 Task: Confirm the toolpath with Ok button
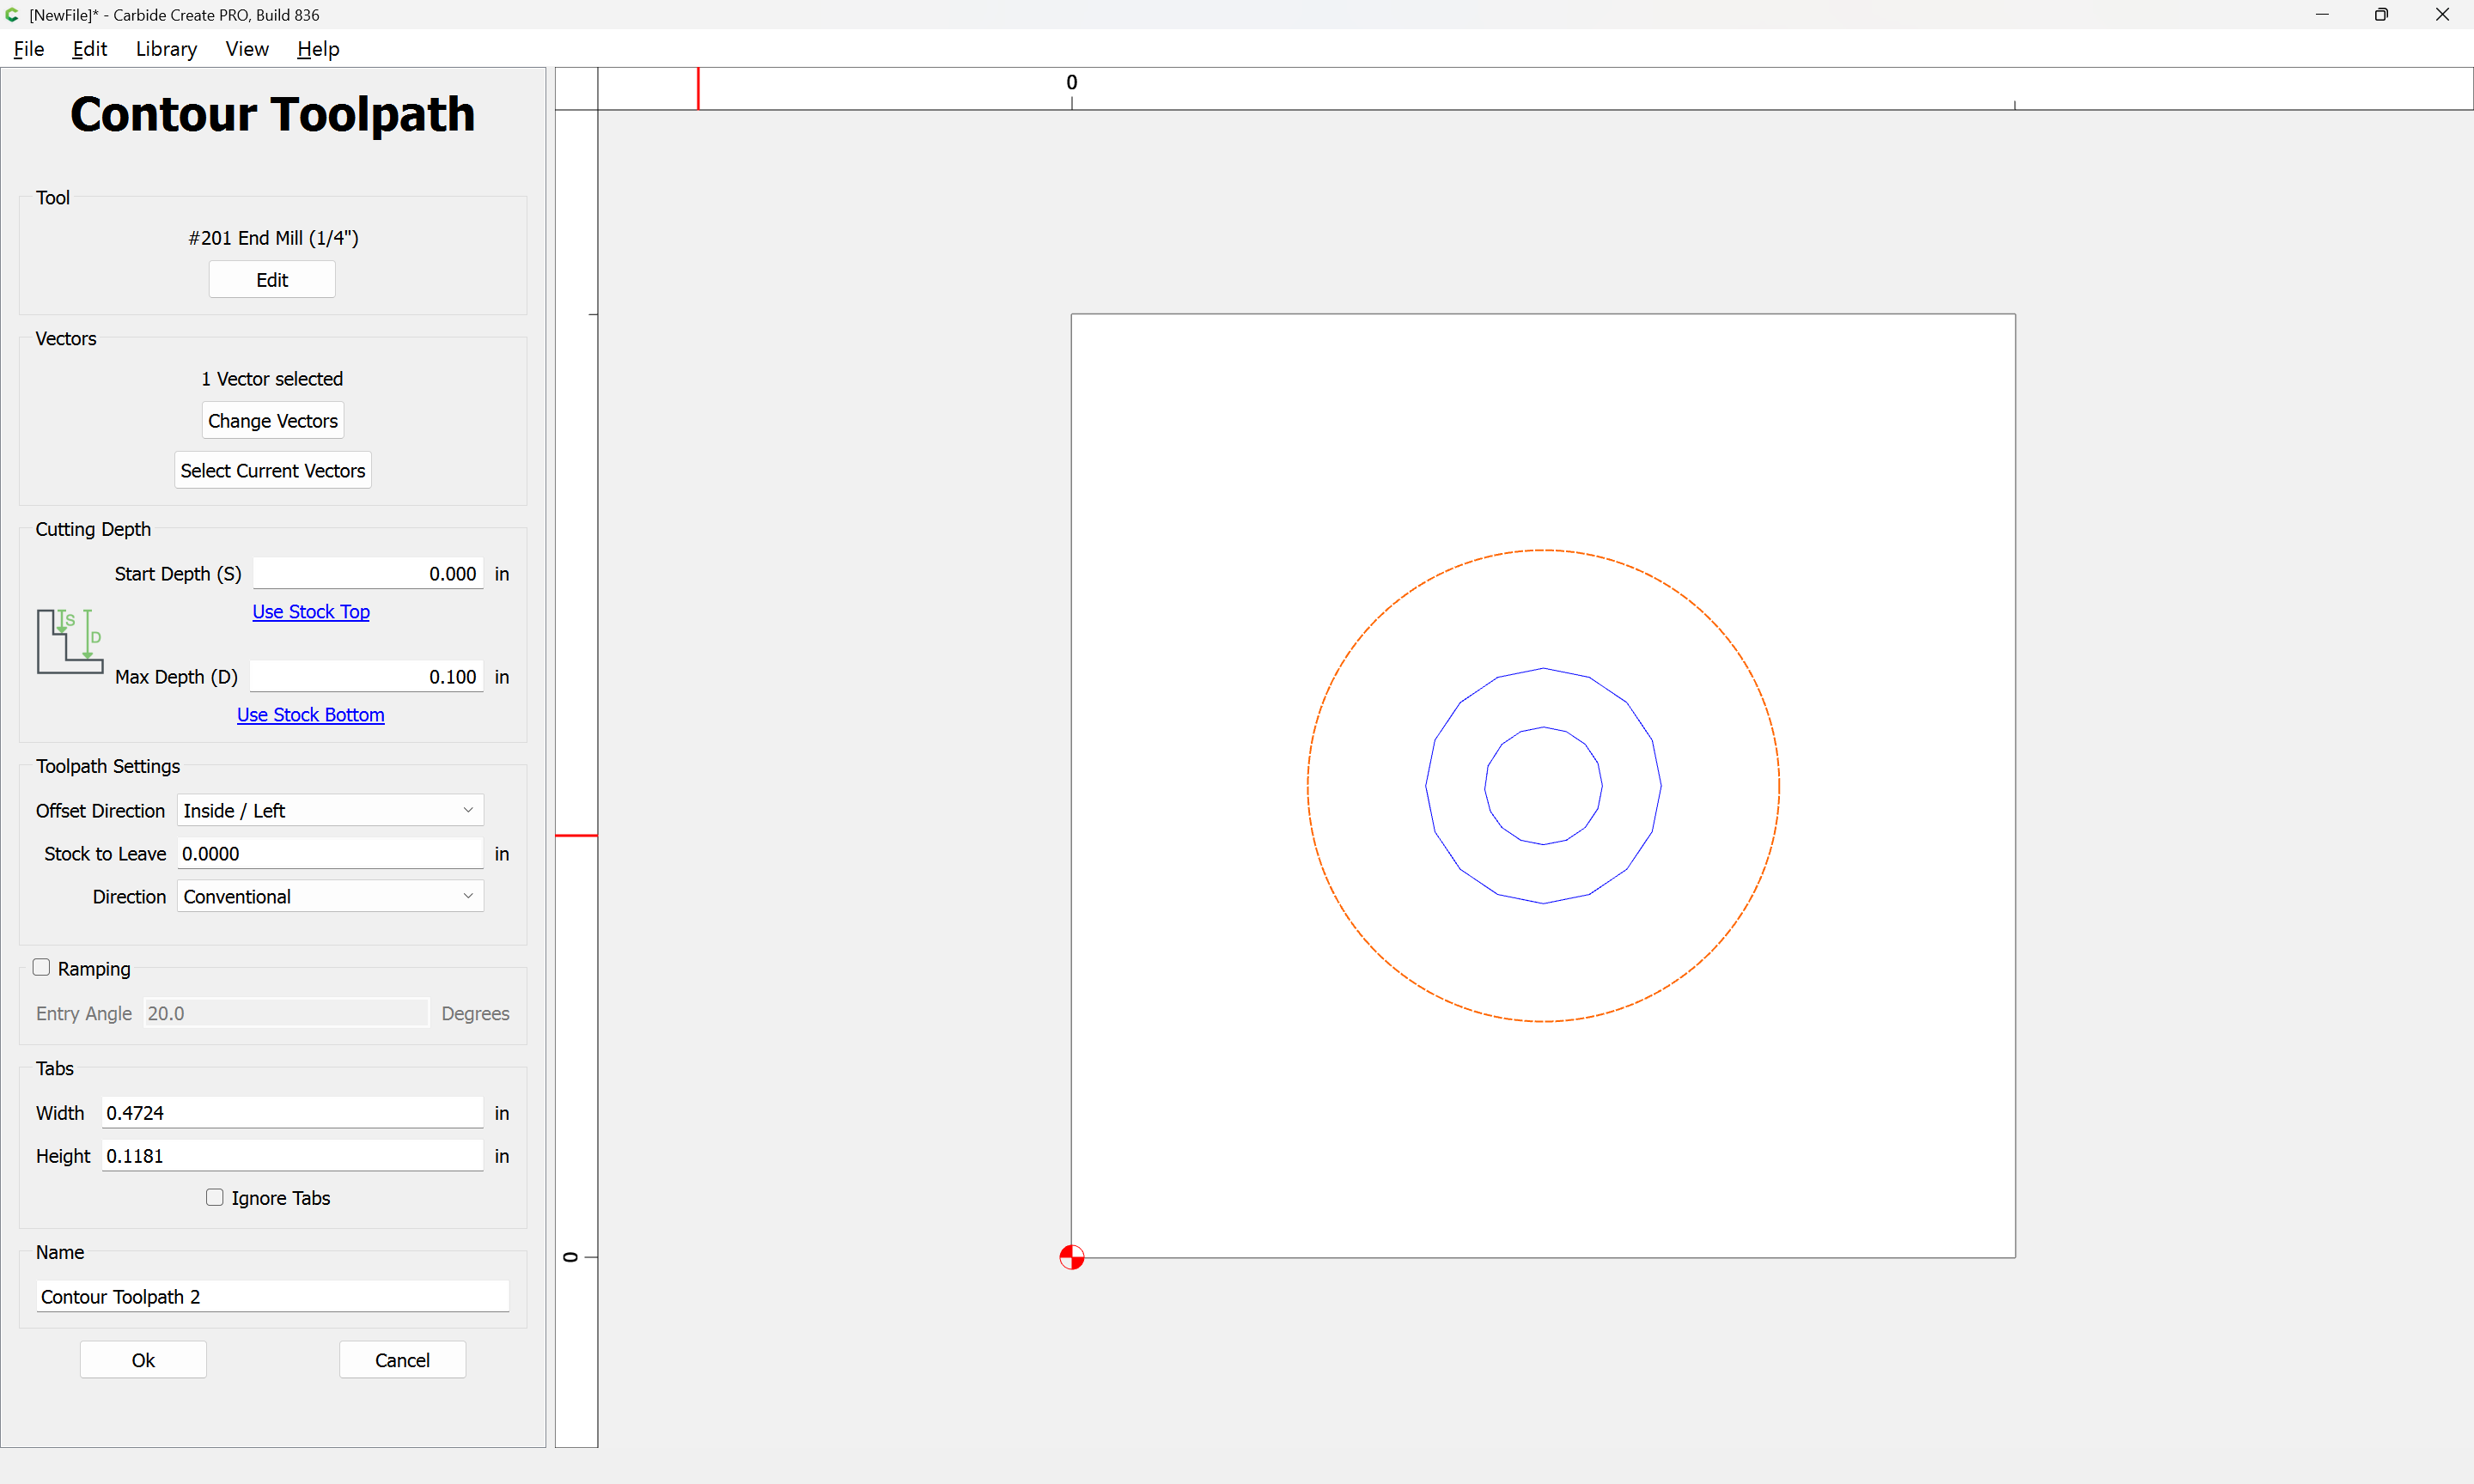pos(143,1360)
